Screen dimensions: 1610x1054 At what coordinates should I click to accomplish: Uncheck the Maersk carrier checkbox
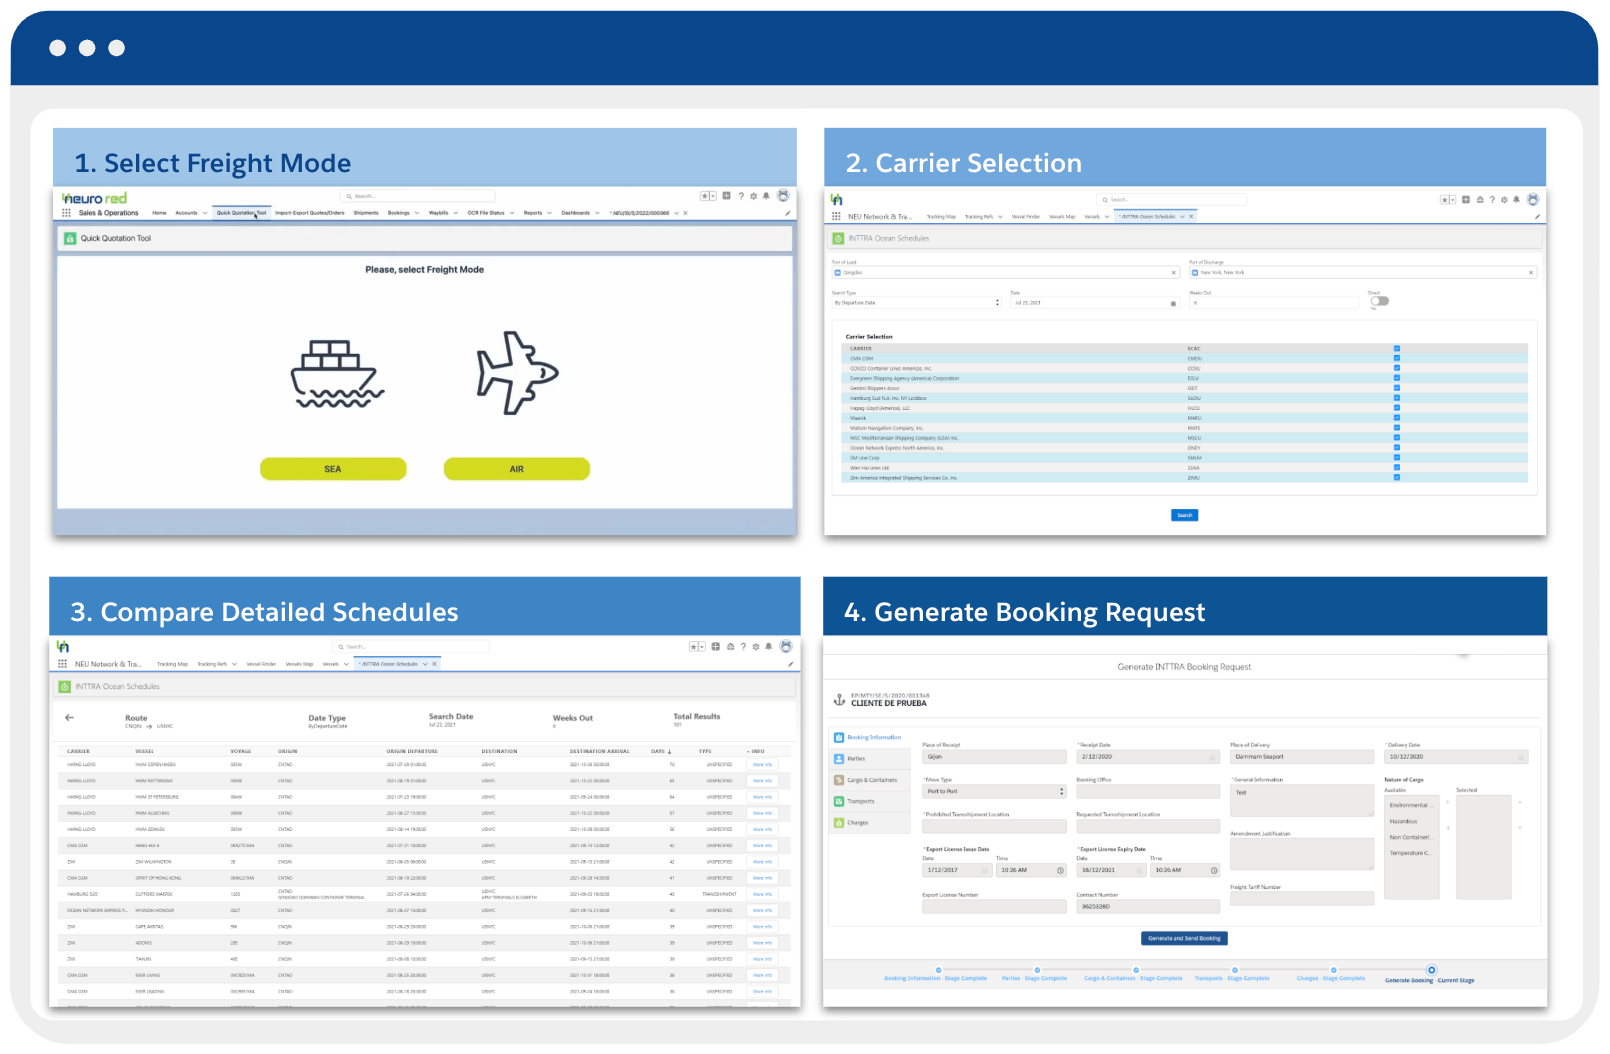[1397, 418]
